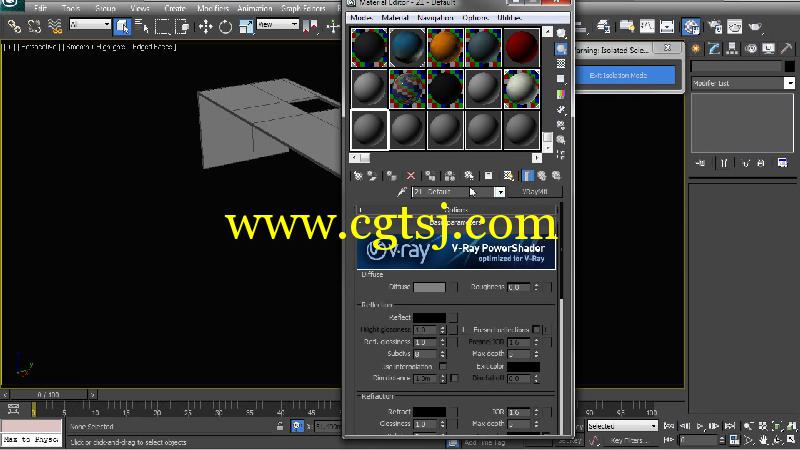800x450 pixels.
Task: Open the Select by Name list icon
Action: [142, 26]
